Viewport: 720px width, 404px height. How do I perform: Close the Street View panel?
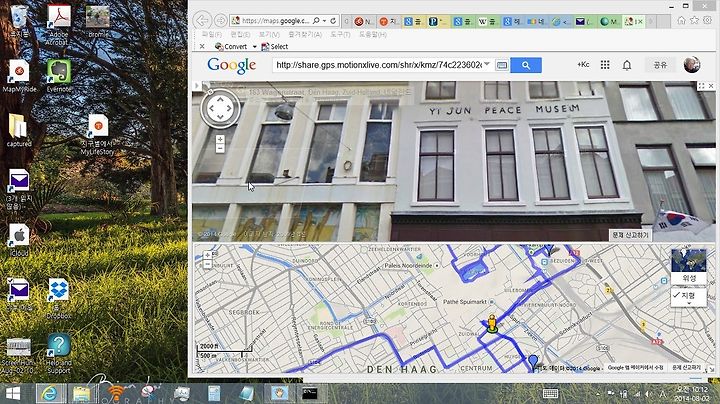point(711,86)
